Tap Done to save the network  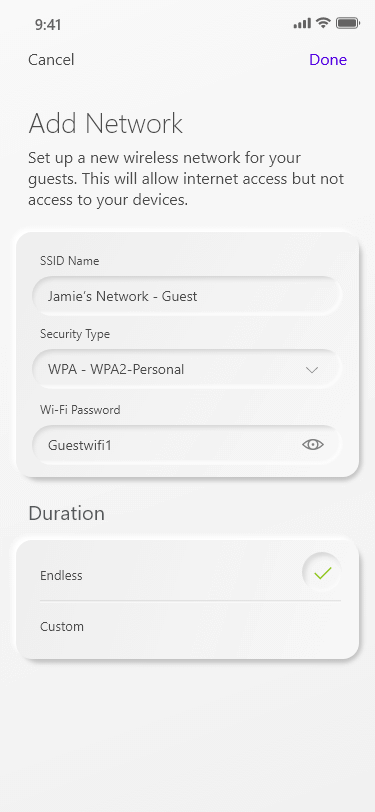328,60
